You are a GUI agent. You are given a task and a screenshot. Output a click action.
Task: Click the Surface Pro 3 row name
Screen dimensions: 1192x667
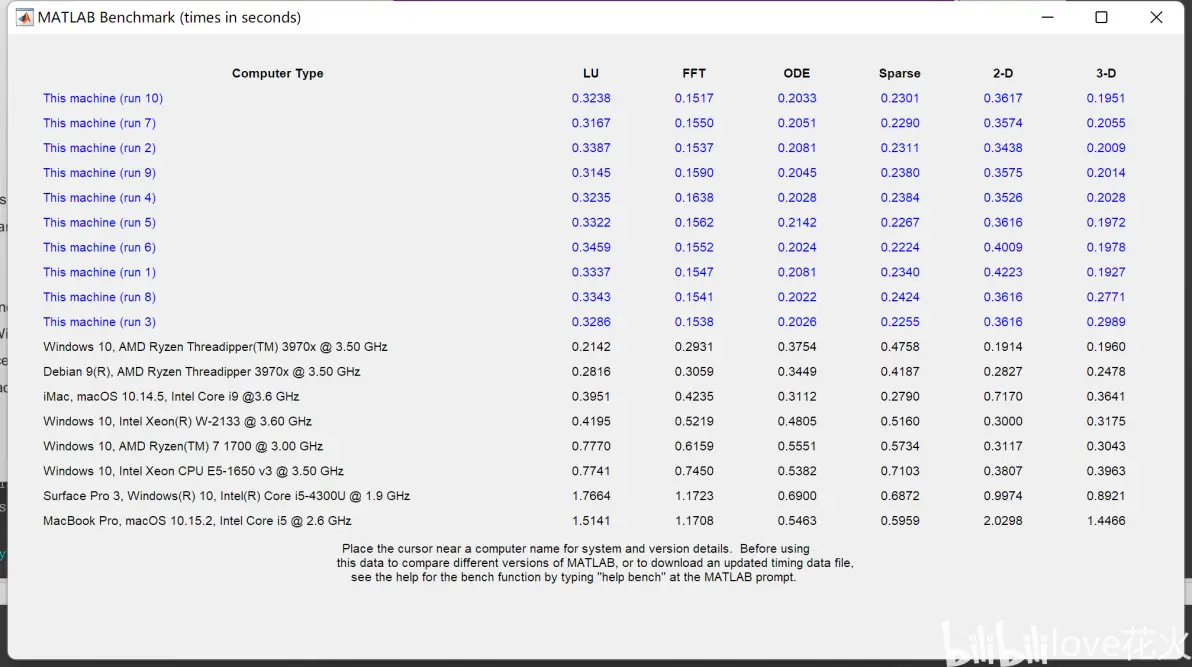click(227, 496)
